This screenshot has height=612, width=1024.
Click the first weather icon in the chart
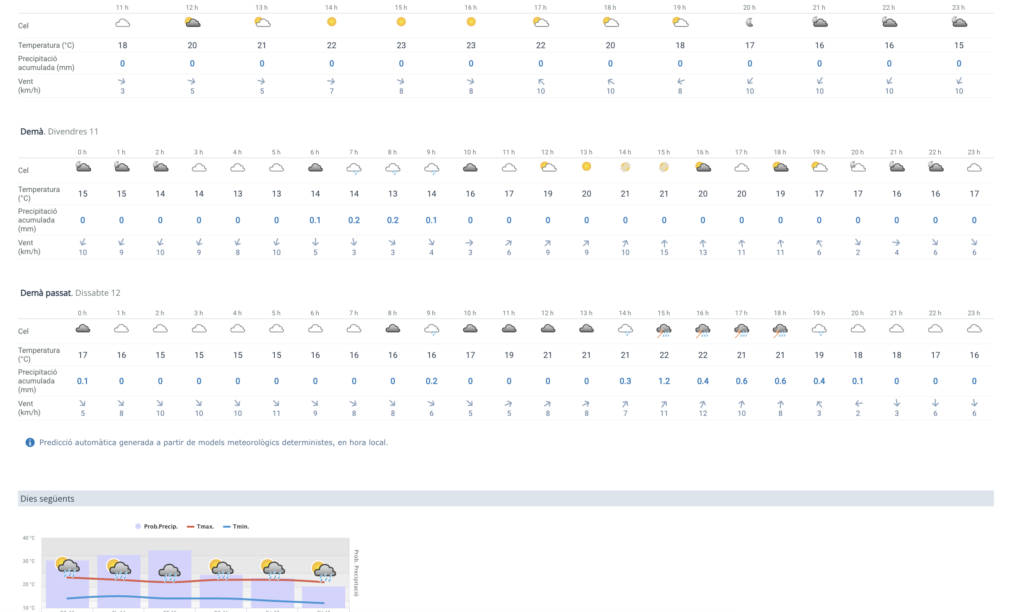coord(68,567)
